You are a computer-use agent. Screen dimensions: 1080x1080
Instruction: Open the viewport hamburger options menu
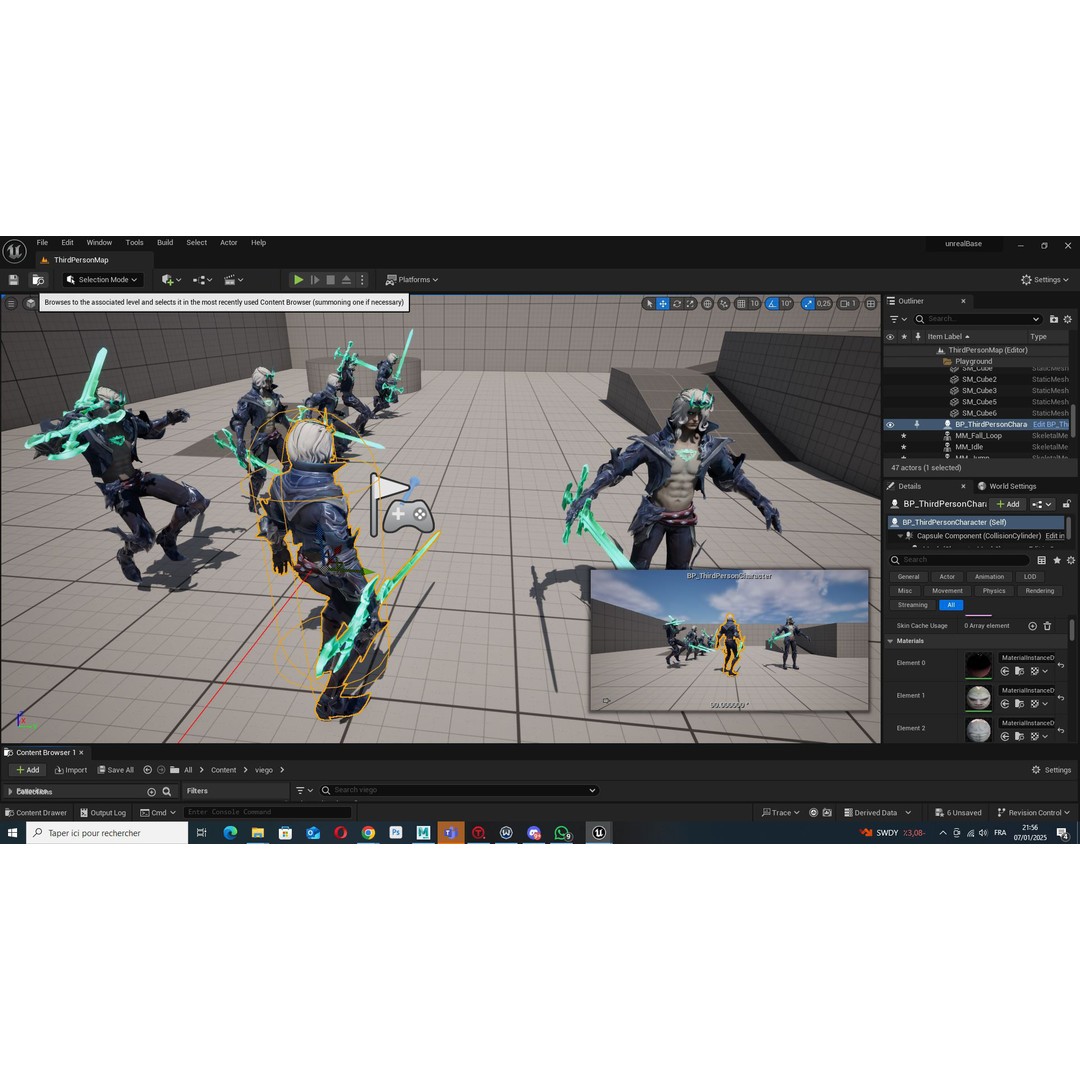pyautogui.click(x=11, y=303)
